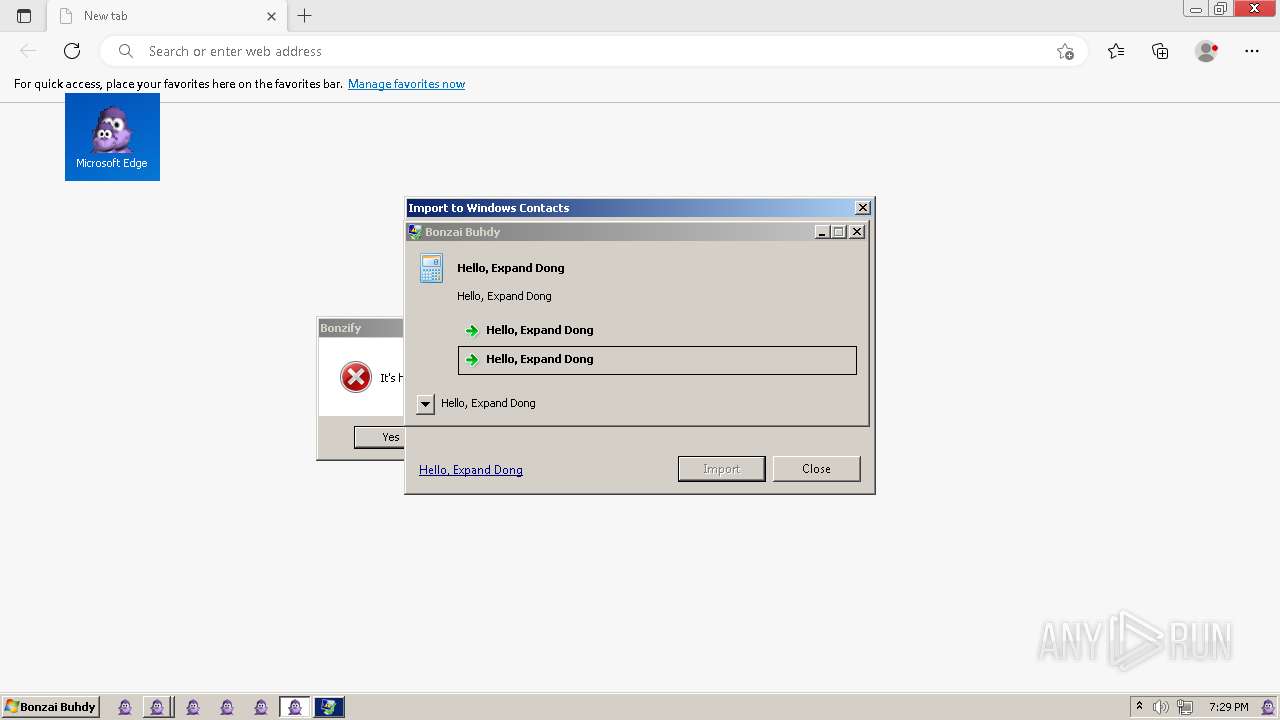Image resolution: width=1280 pixels, height=720 pixels.
Task: Follow the Manage favorites now link
Action: tap(406, 84)
